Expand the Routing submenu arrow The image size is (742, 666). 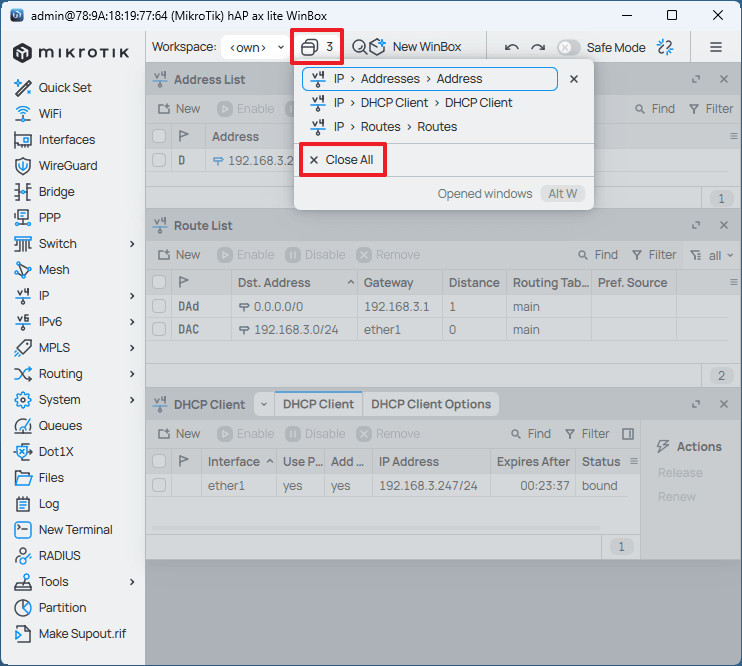[132, 374]
